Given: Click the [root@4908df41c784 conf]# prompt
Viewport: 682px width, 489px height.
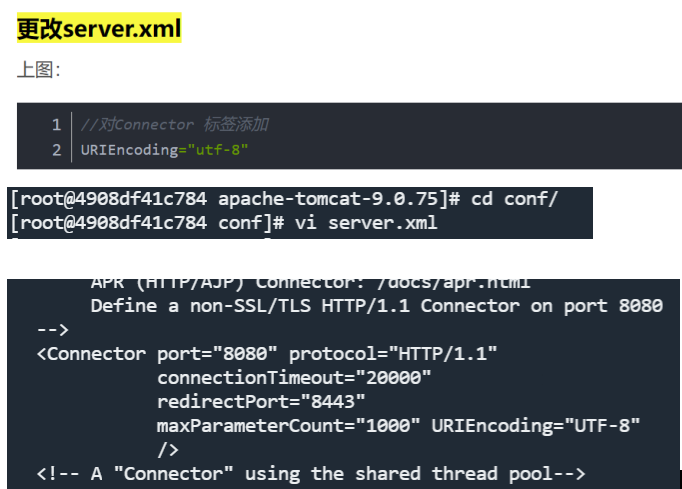Looking at the screenshot, I should coord(148,222).
